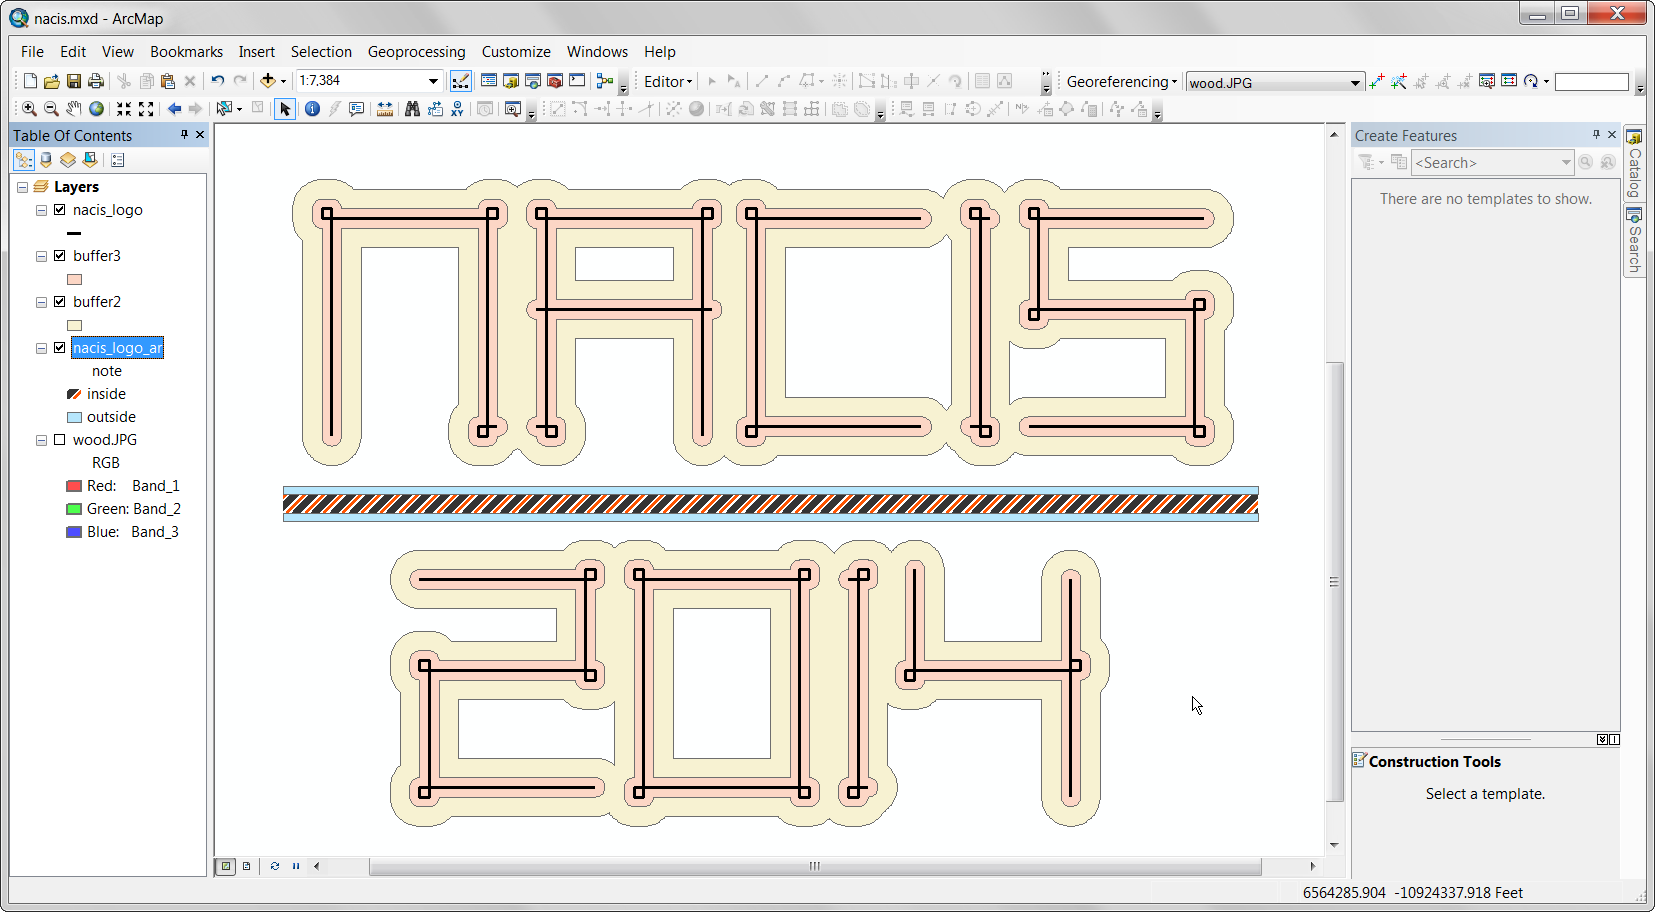This screenshot has width=1655, height=912.
Task: Click the buffer3 pink symbol swatch
Action: click(74, 280)
